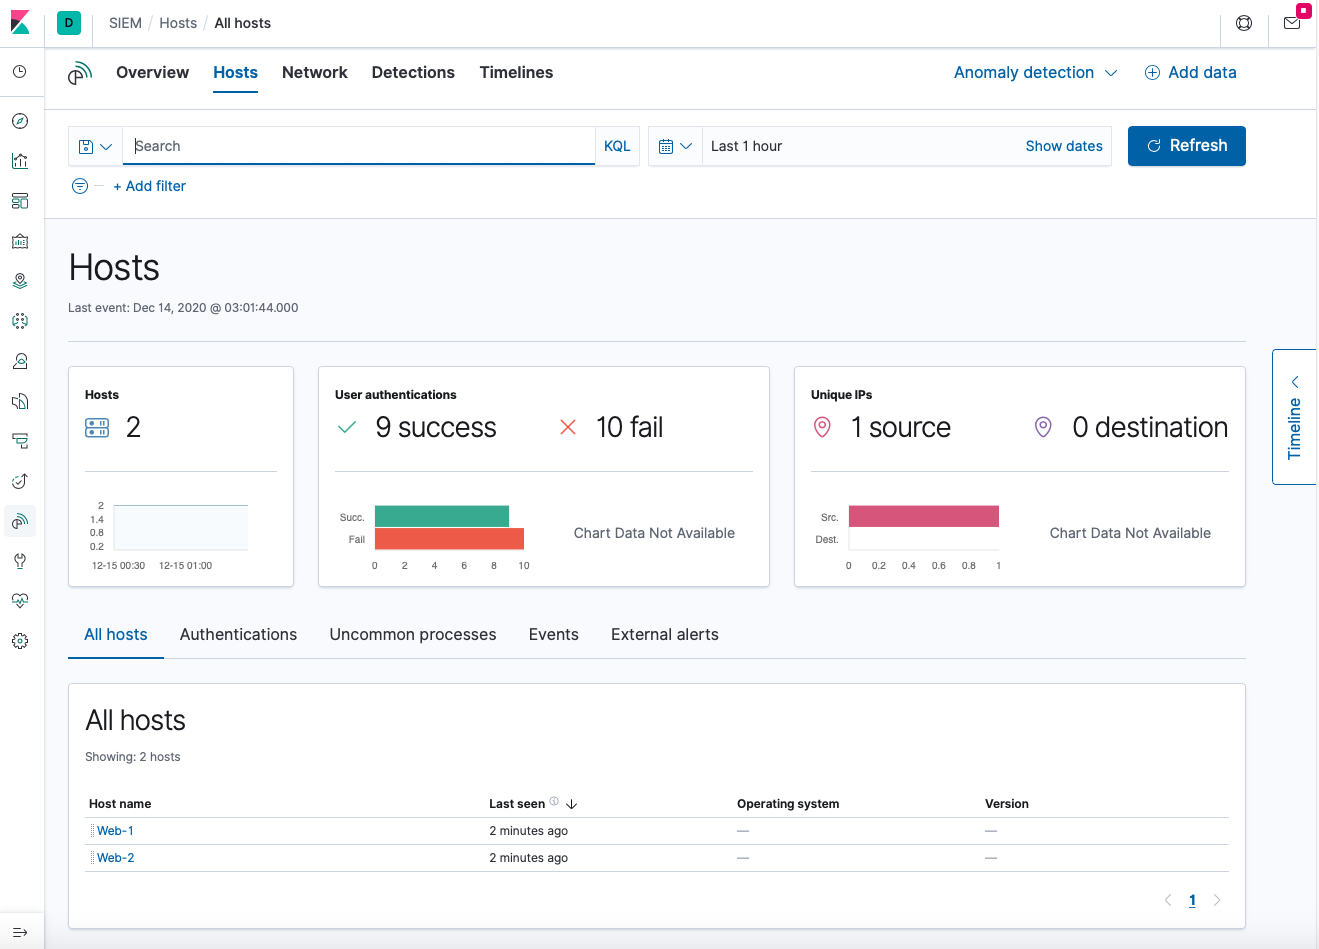Viewport: 1319px width, 949px height.
Task: Open Metrics app in sidebar
Action: [20, 361]
